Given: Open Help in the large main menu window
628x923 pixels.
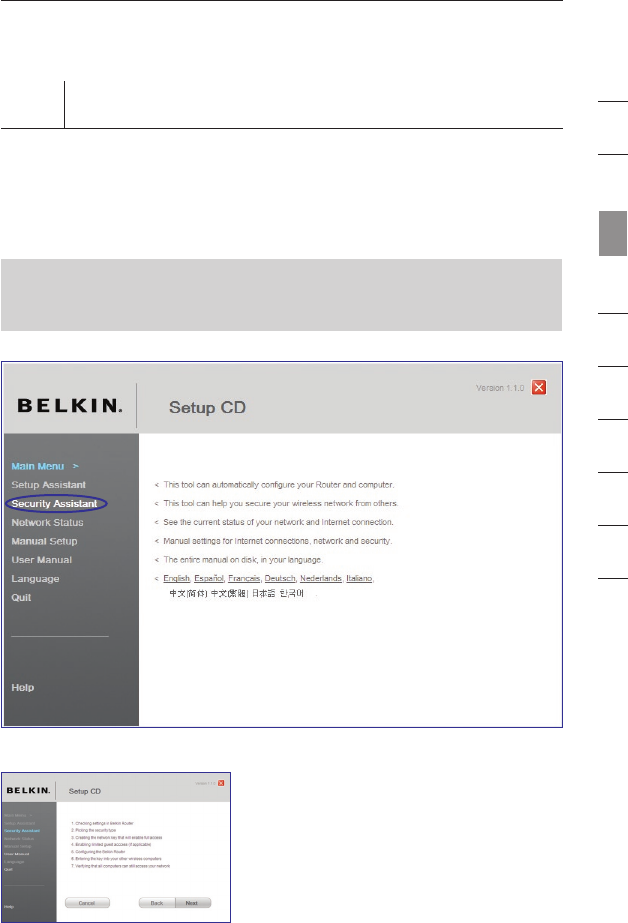Looking at the screenshot, I should [x=22, y=688].
